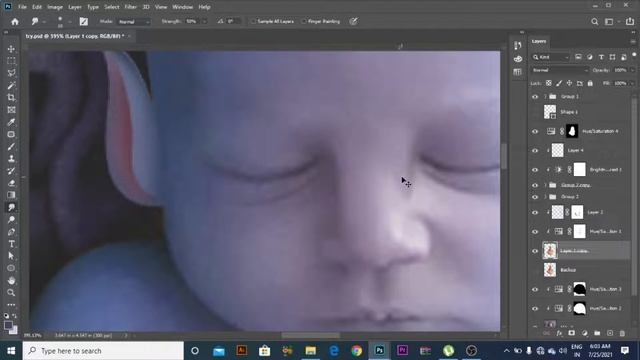
Task: Hide the Brightness/Contrast 1 layer
Action: click(x=535, y=170)
